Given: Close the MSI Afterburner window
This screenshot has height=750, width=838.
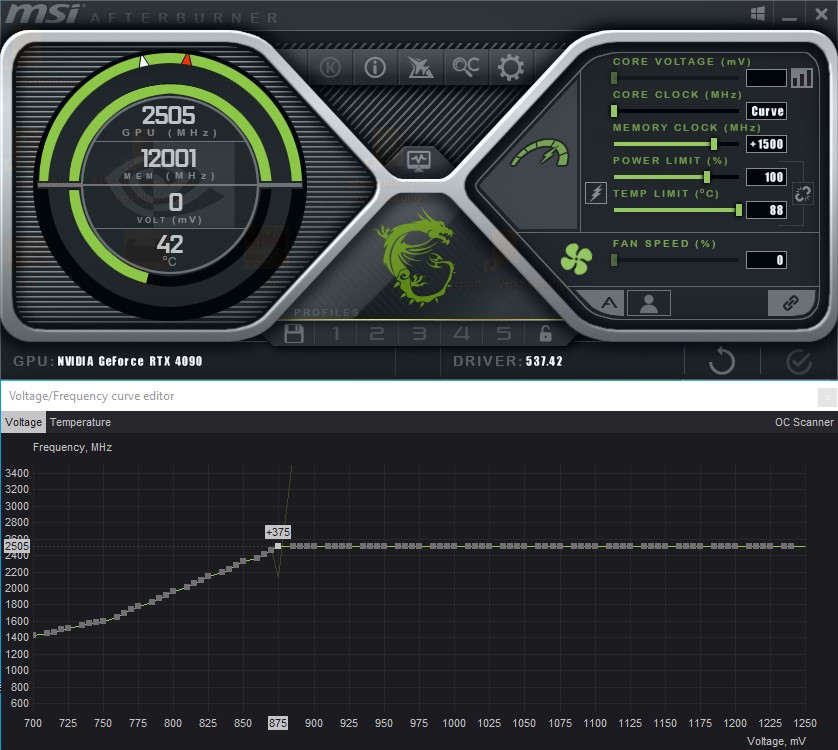Looking at the screenshot, I should [x=821, y=14].
